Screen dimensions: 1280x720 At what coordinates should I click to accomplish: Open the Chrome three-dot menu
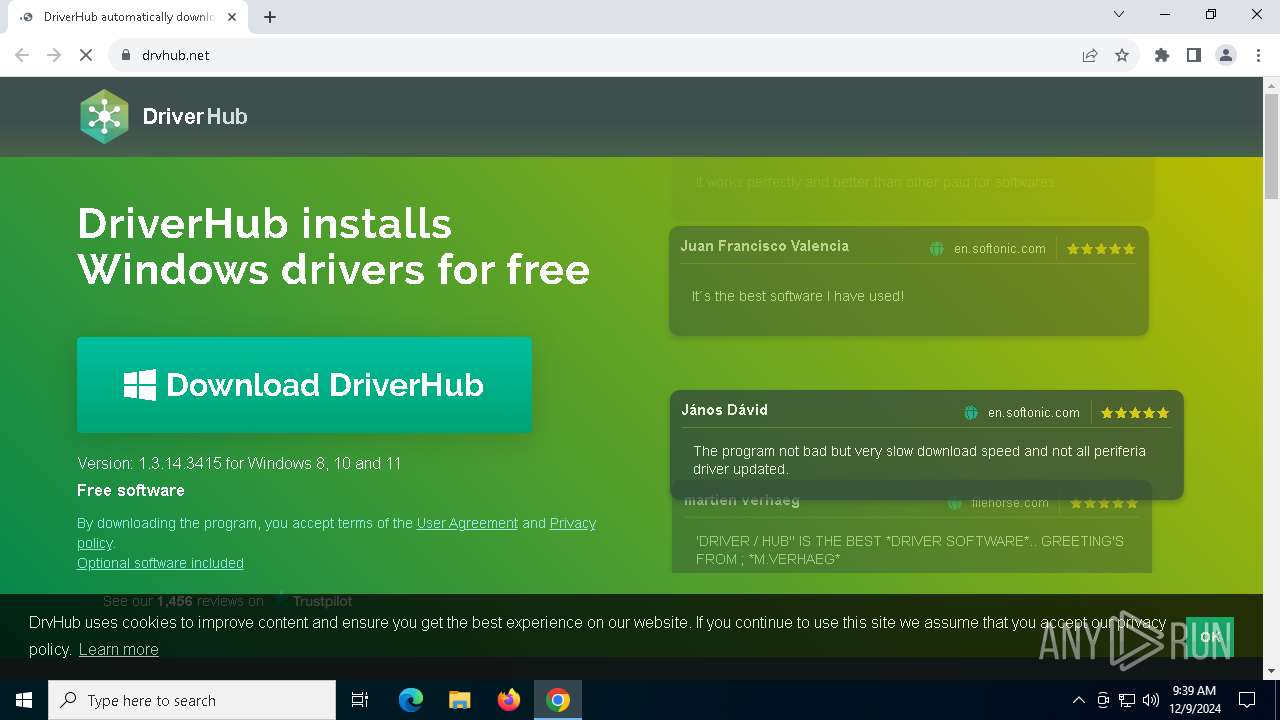pos(1258,55)
